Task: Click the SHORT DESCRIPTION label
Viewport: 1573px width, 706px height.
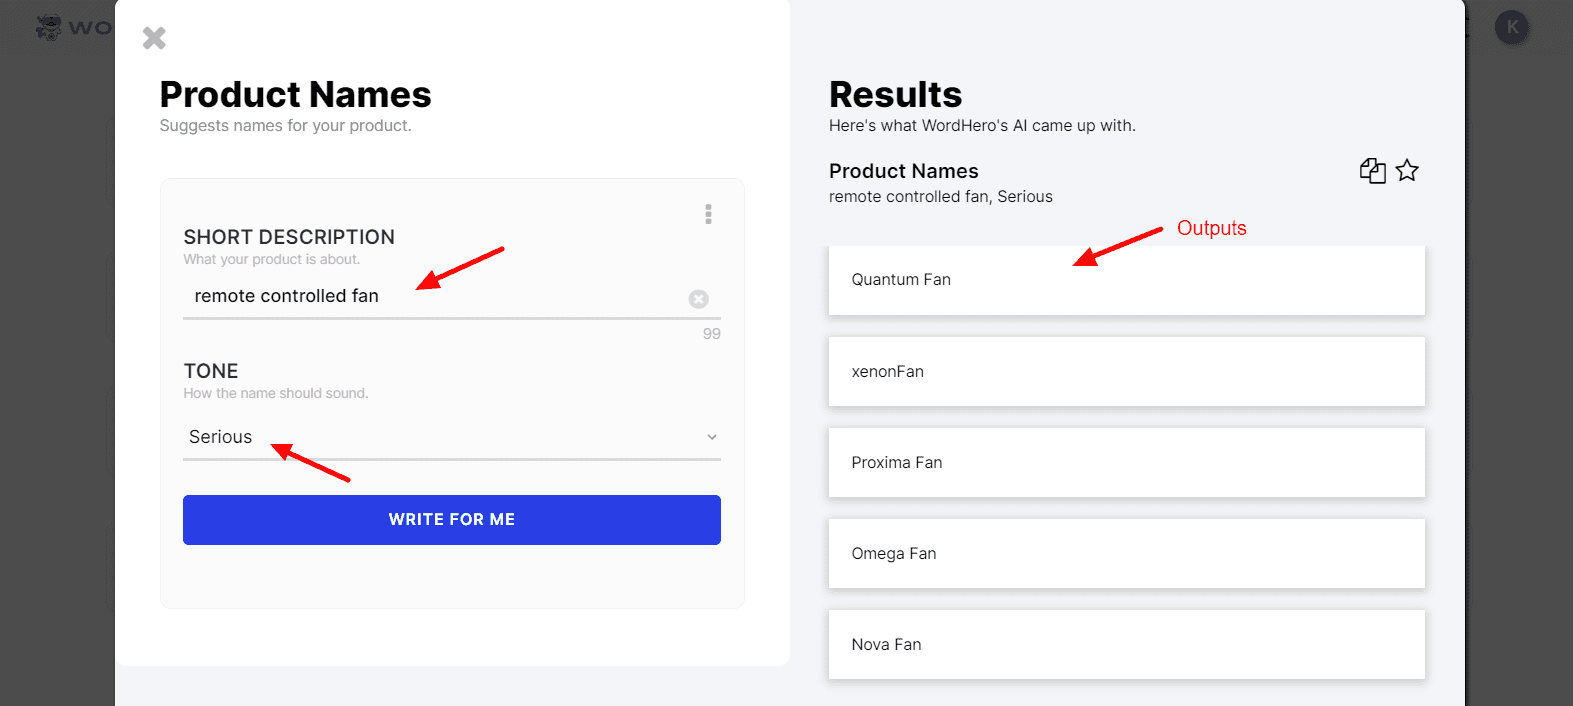Action: coord(289,237)
